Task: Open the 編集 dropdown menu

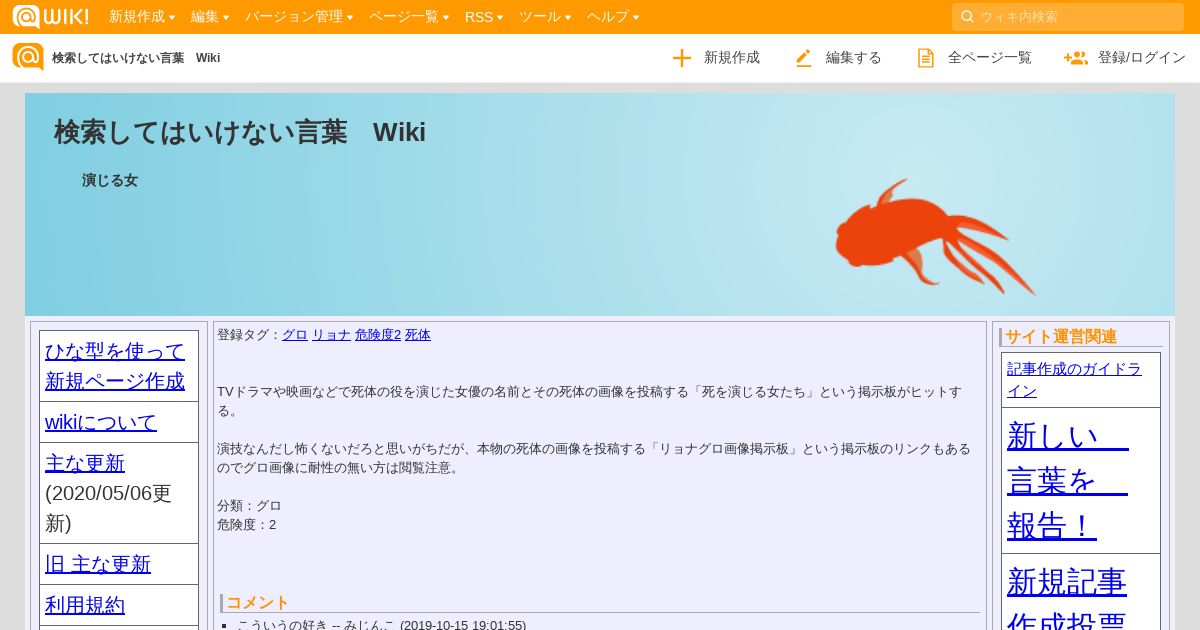Action: click(x=210, y=16)
